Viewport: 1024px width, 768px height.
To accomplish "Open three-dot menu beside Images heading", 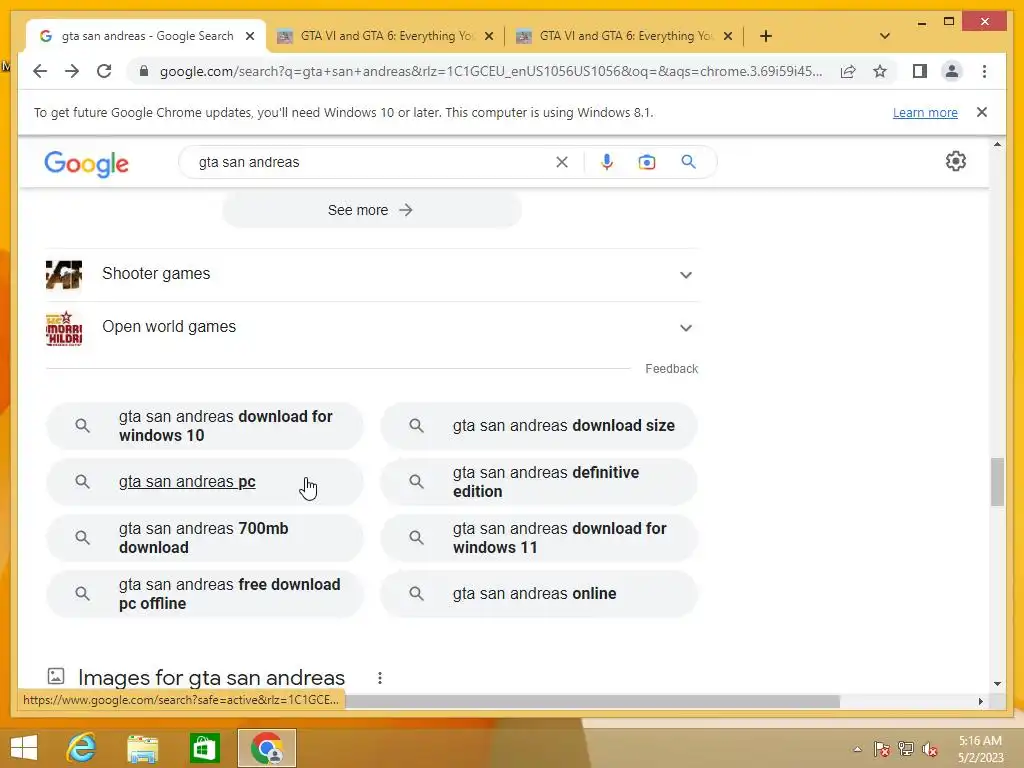I will pyautogui.click(x=379, y=678).
